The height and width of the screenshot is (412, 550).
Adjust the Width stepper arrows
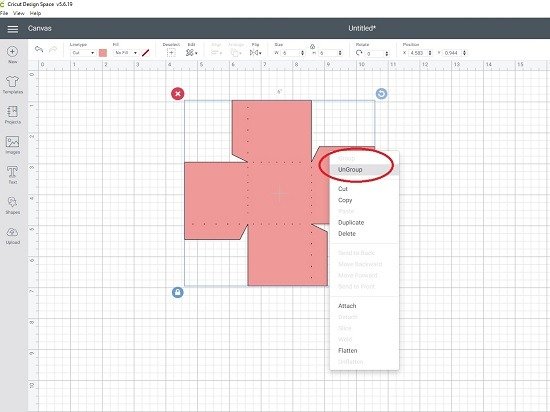[x=303, y=53]
